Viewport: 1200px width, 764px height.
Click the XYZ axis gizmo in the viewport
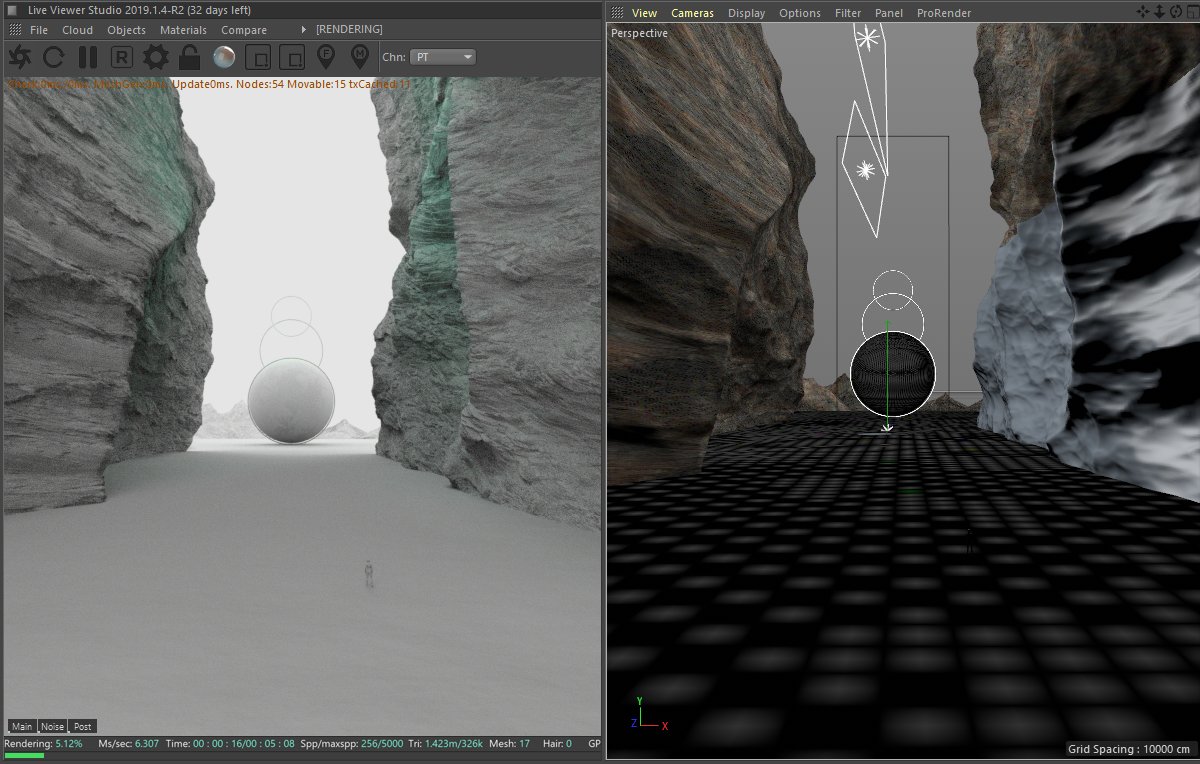pos(648,715)
